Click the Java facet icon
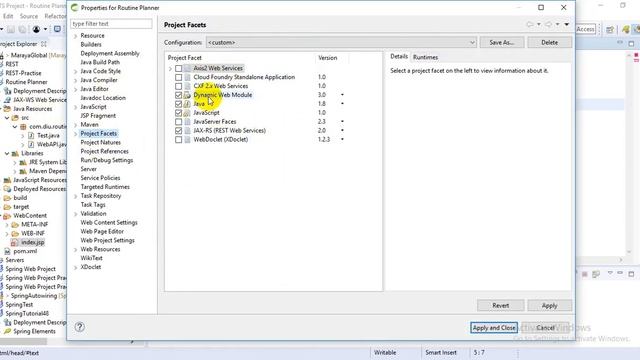 tap(187, 104)
